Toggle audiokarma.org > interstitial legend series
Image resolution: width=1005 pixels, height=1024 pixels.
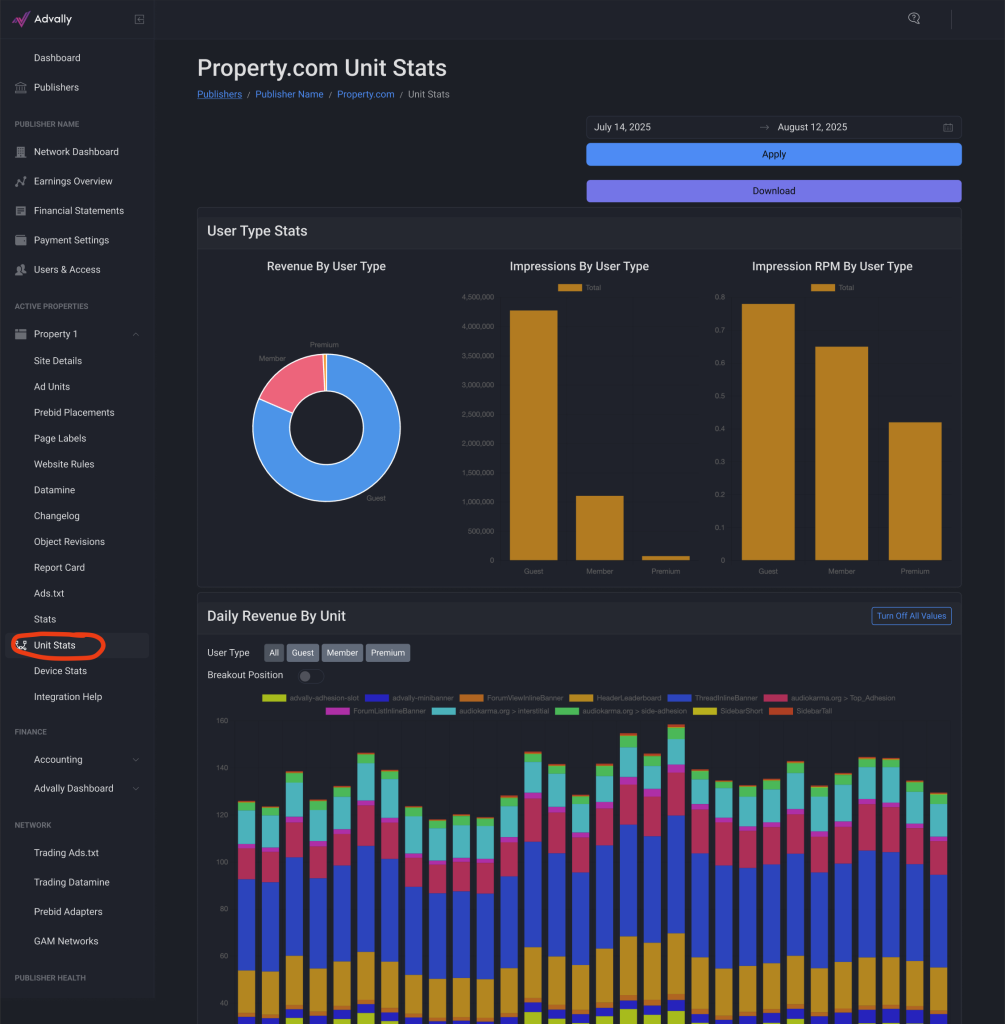pos(490,711)
